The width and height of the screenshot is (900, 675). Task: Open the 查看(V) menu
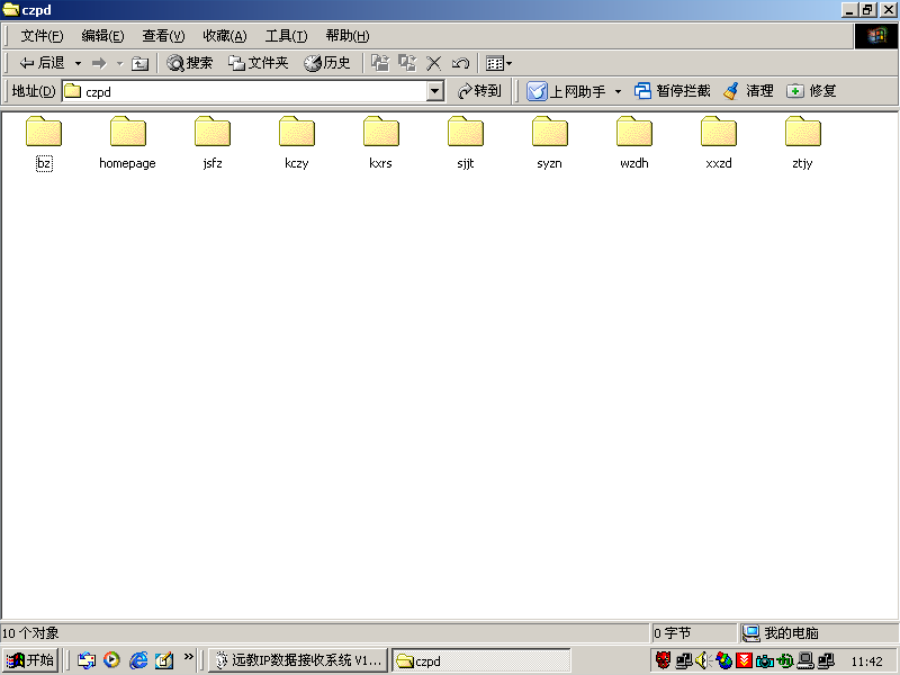click(164, 36)
